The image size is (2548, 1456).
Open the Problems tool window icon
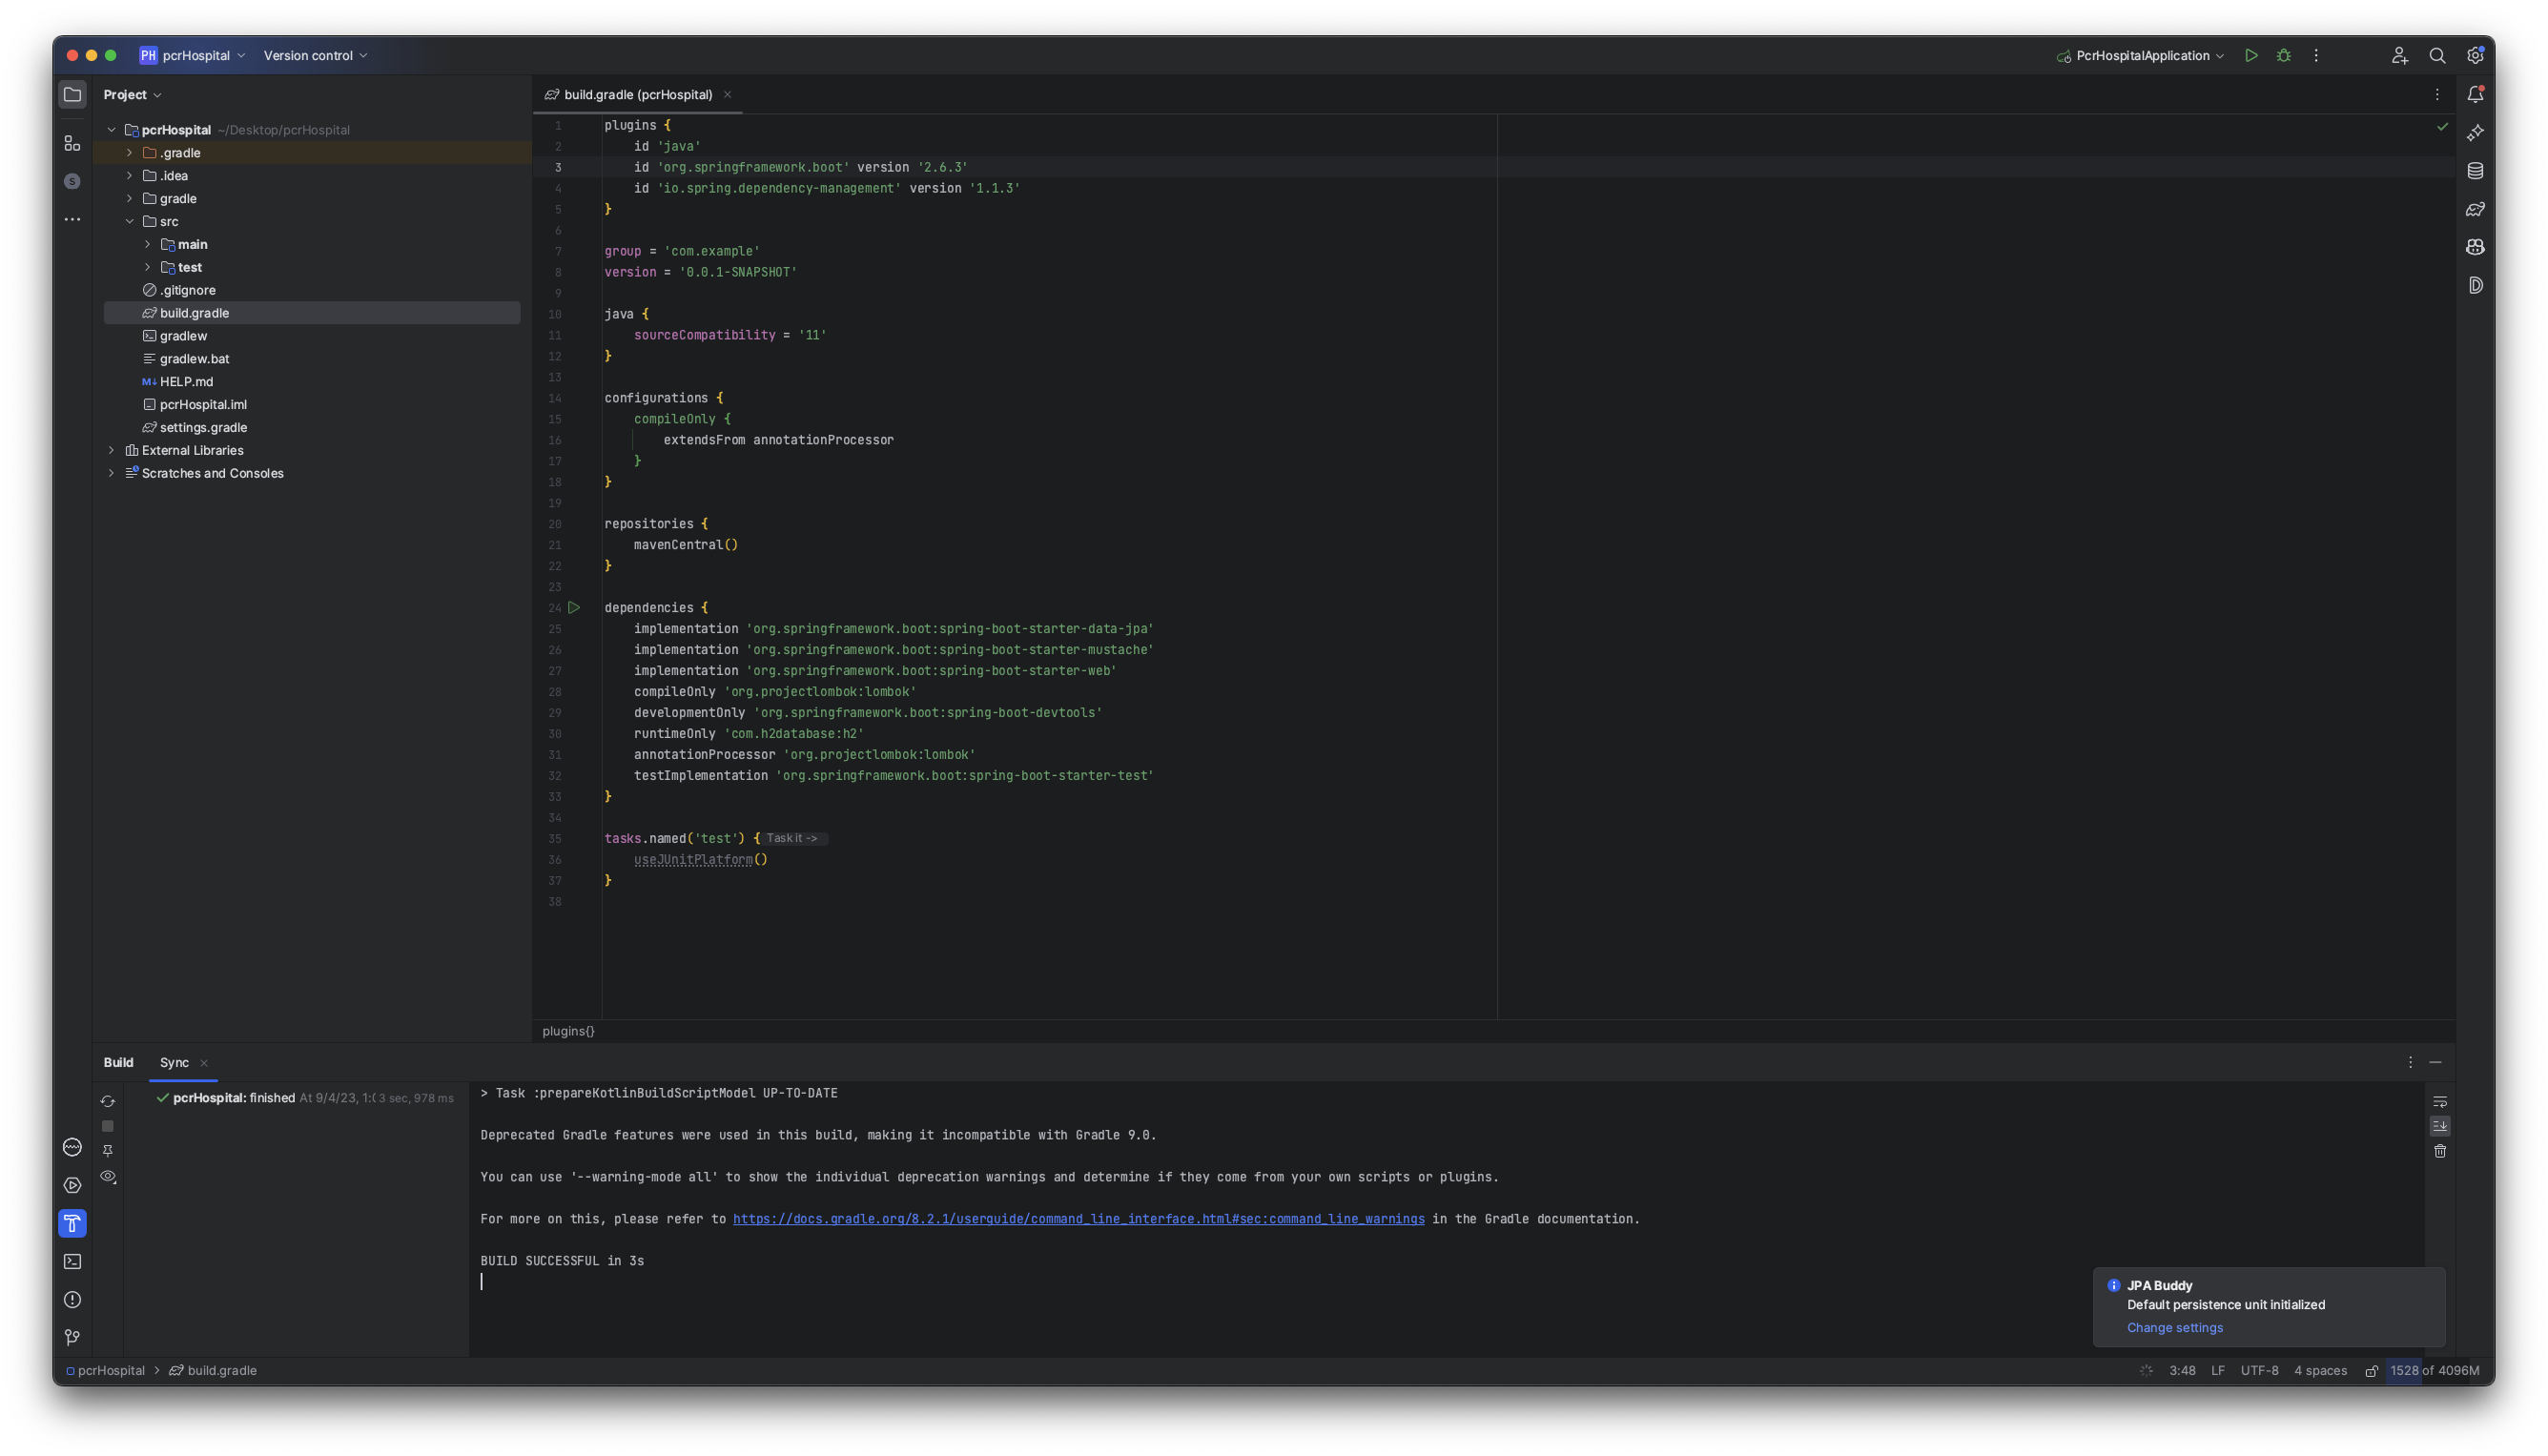click(x=72, y=1300)
